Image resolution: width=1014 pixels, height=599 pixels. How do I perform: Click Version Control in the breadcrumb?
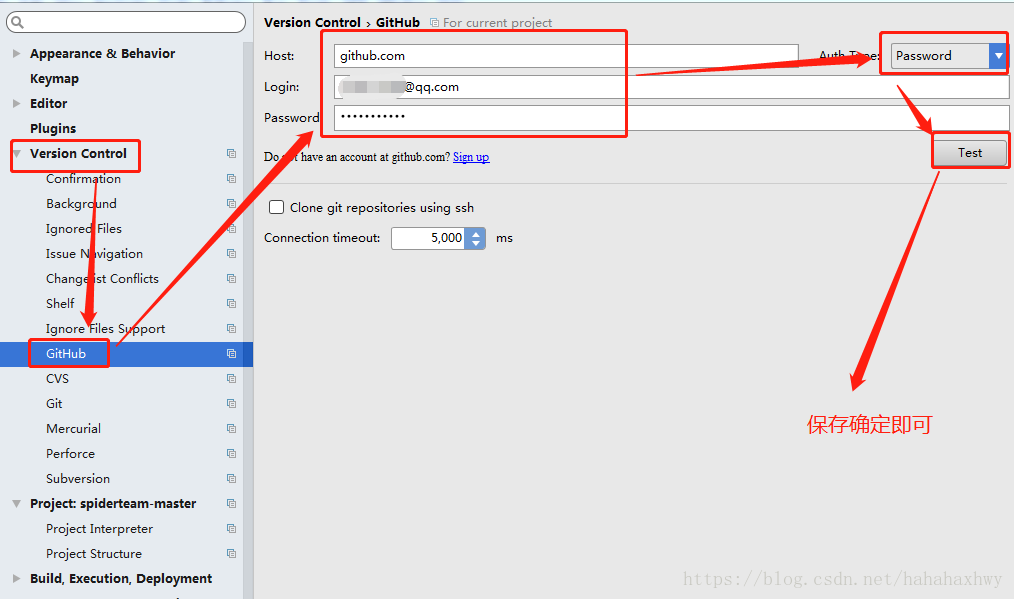coord(312,23)
